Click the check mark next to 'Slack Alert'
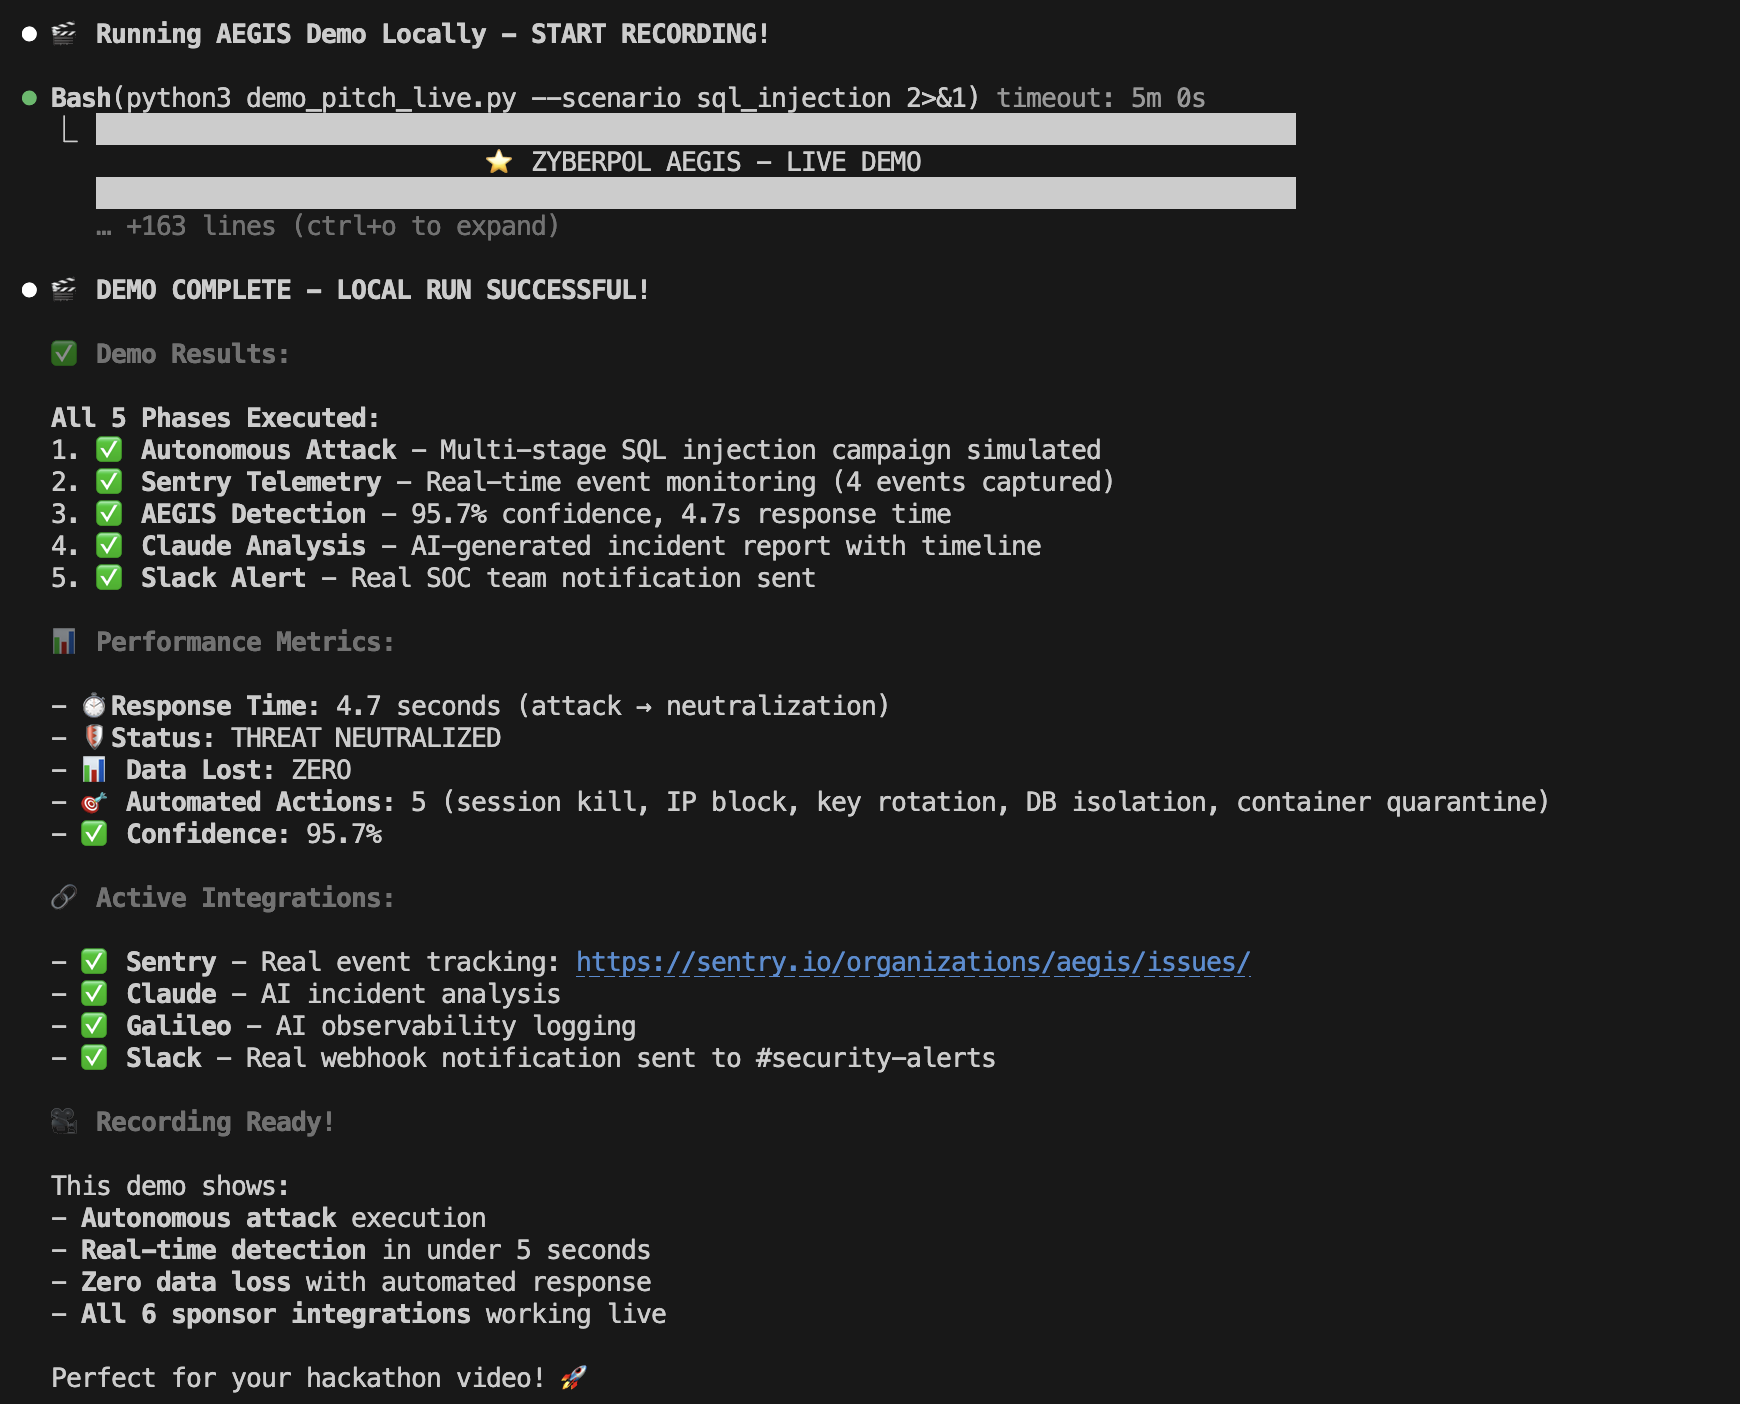The width and height of the screenshot is (1740, 1404). click(109, 578)
